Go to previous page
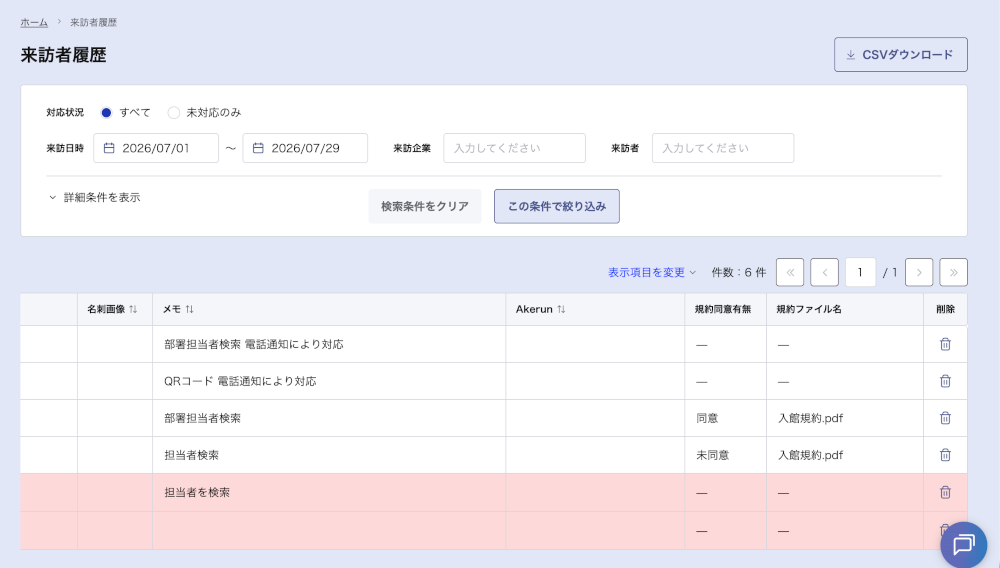The image size is (1000, 568). pos(825,272)
